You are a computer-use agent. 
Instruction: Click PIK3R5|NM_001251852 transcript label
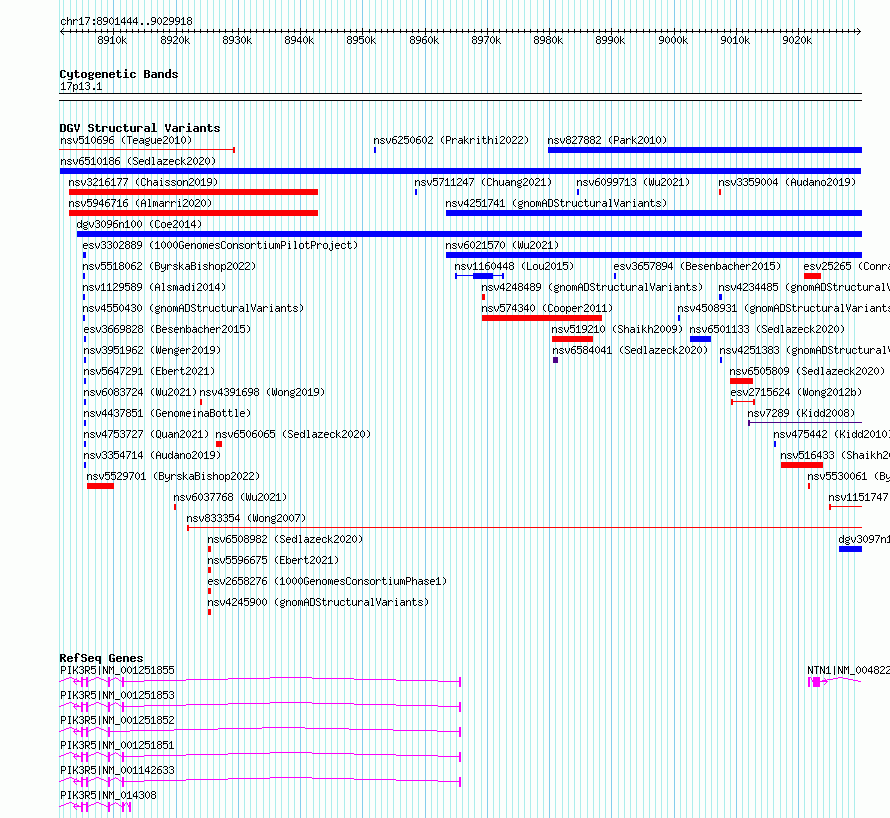click(117, 720)
